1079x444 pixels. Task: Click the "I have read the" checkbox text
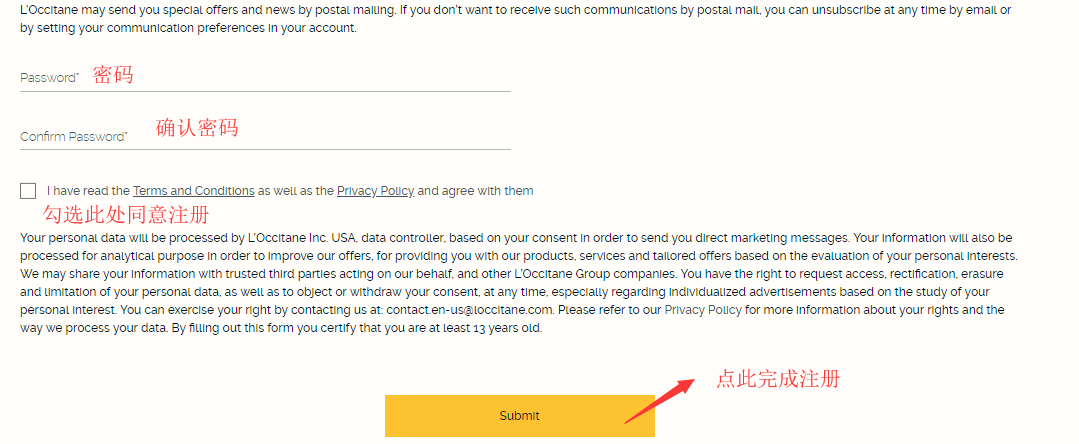coord(88,191)
